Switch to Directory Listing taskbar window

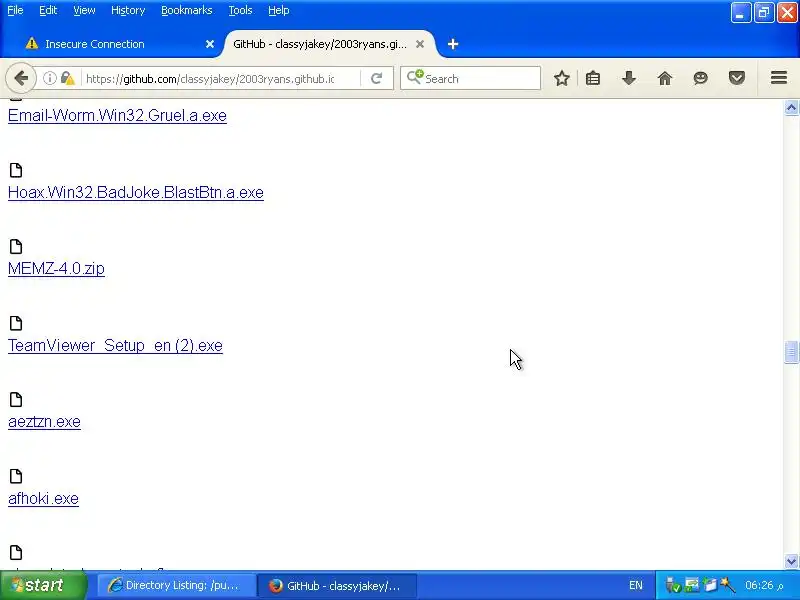pyautogui.click(x=176, y=586)
